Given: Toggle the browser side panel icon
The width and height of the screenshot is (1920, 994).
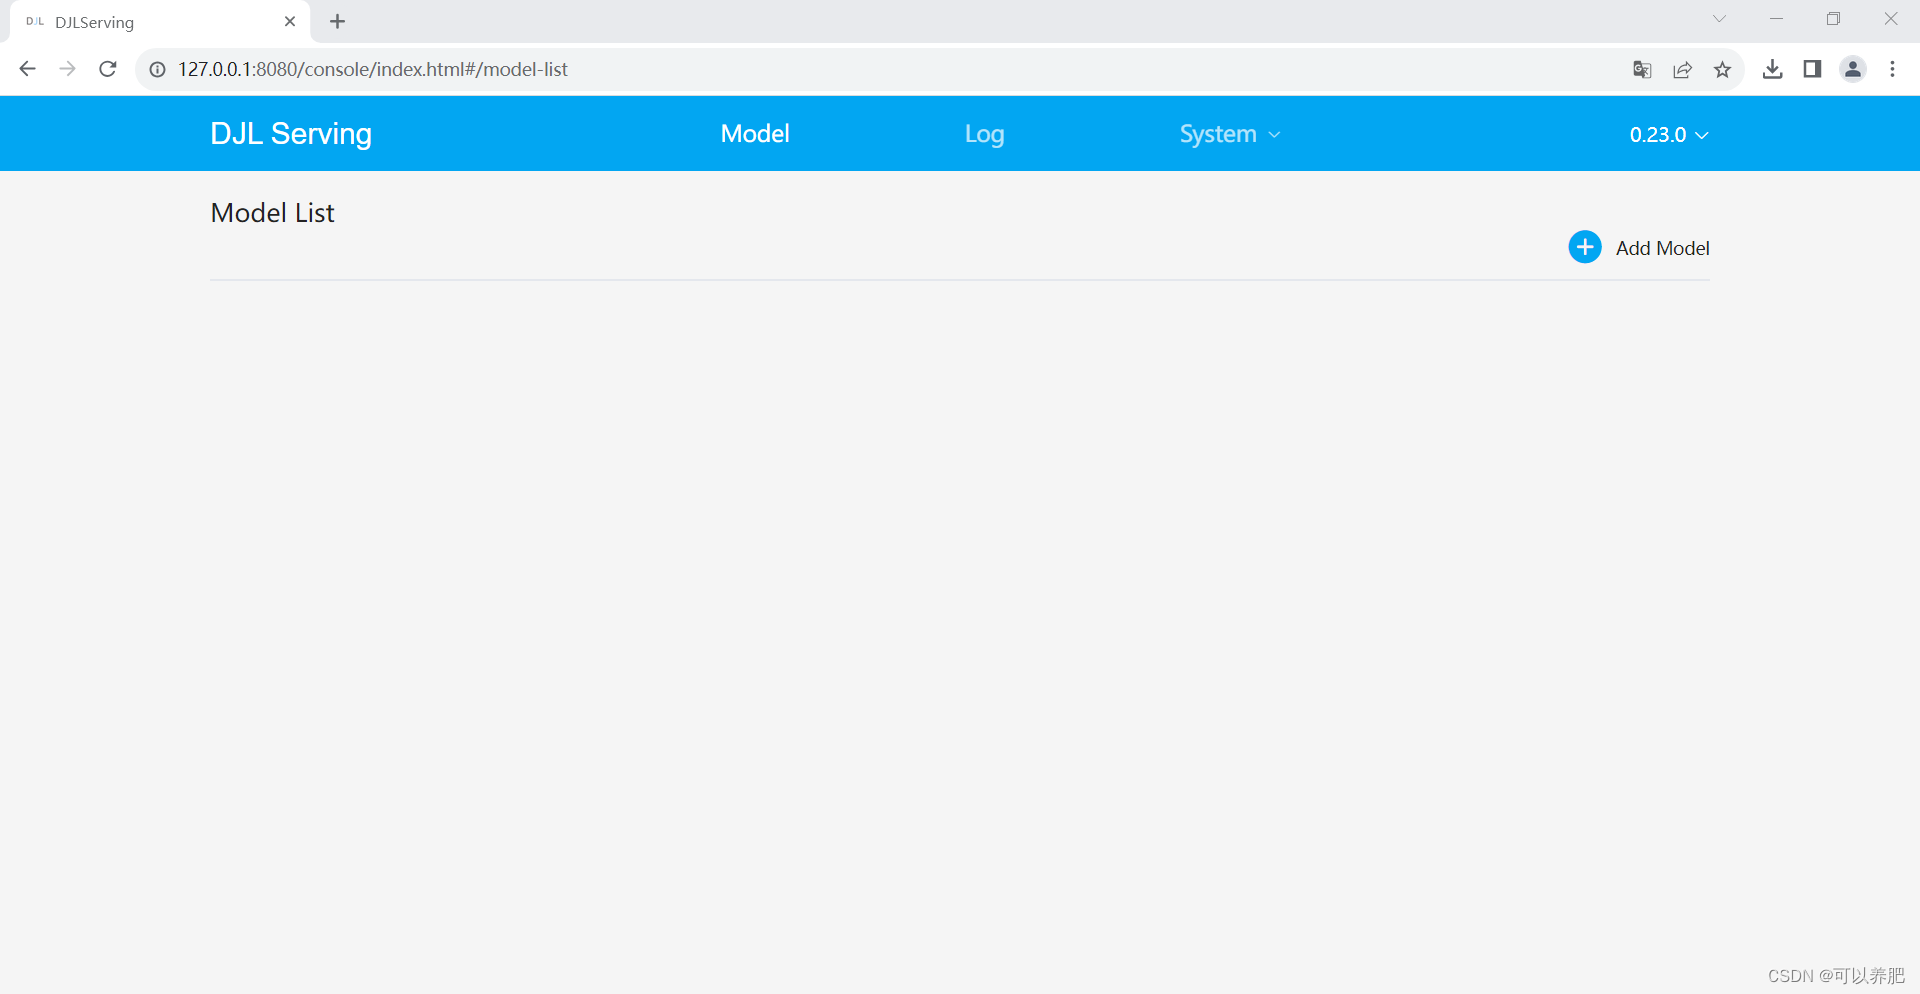Looking at the screenshot, I should coord(1812,69).
